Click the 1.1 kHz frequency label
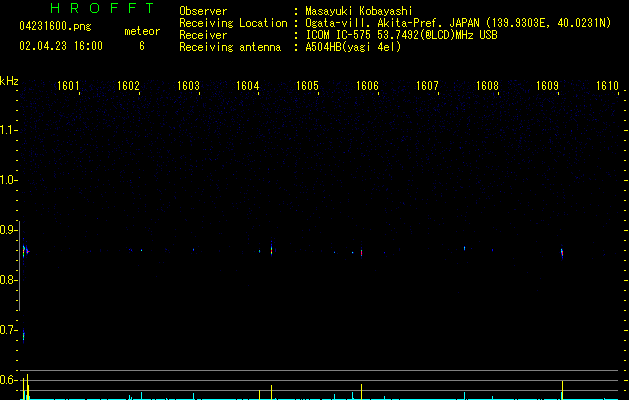The width and height of the screenshot is (629, 400). (x=8, y=130)
